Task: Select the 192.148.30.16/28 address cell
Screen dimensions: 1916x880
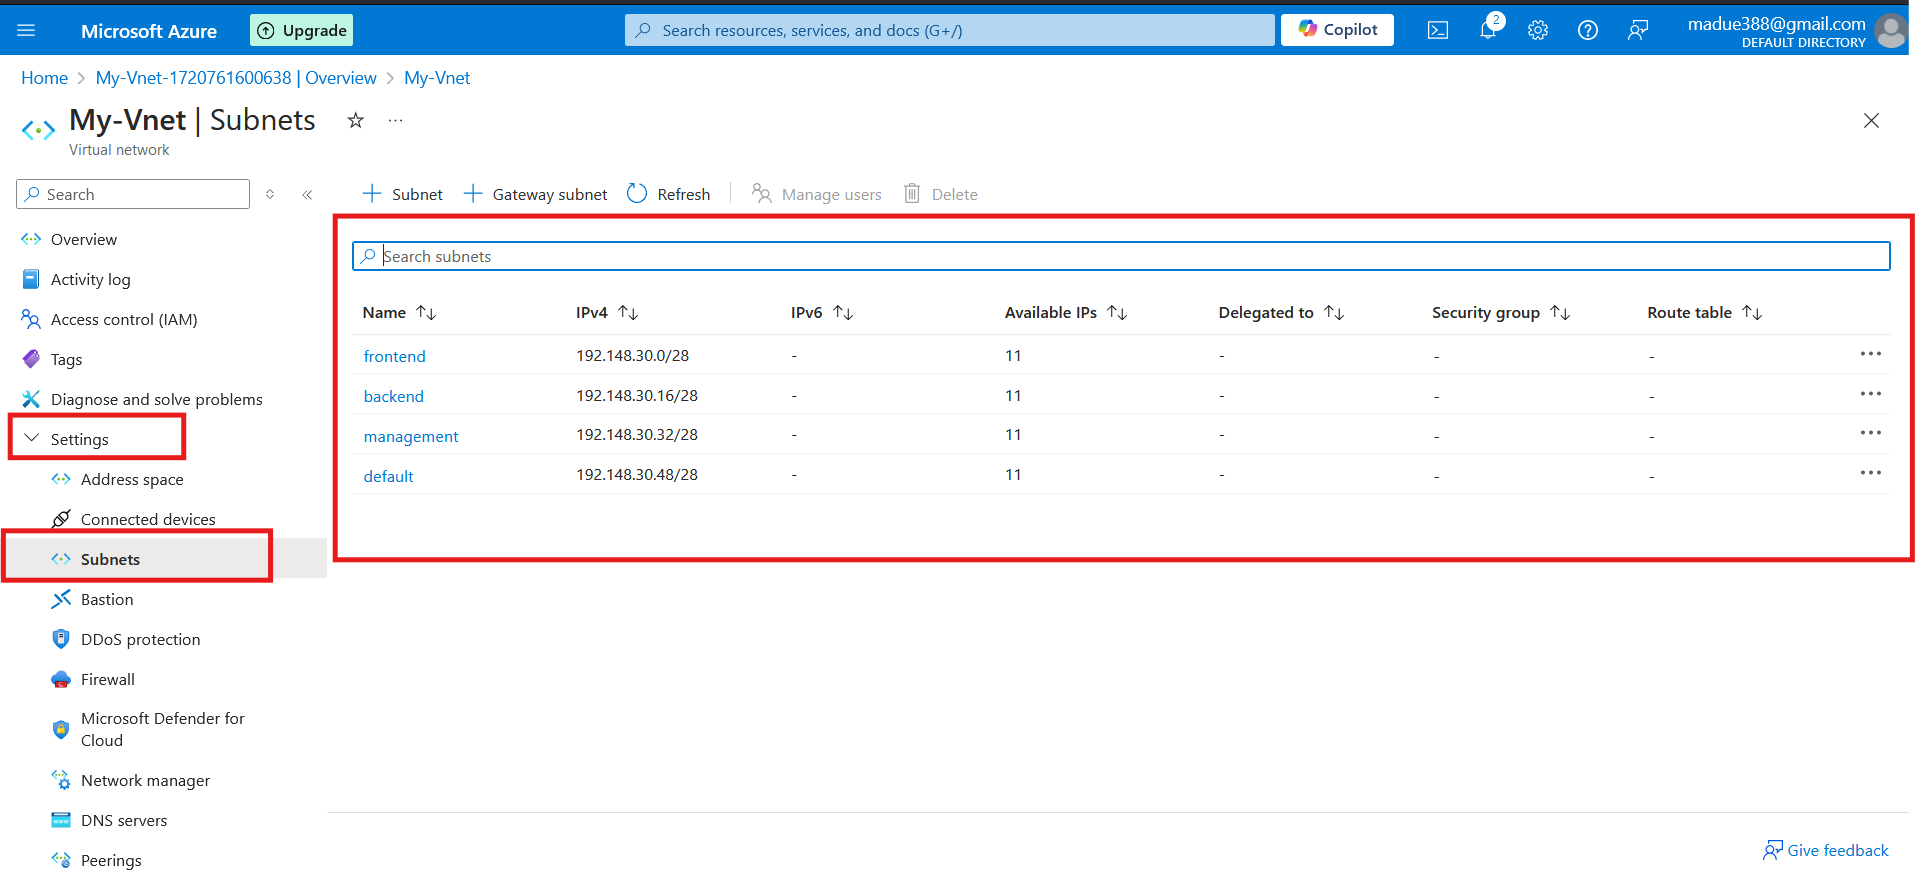Action: click(637, 396)
